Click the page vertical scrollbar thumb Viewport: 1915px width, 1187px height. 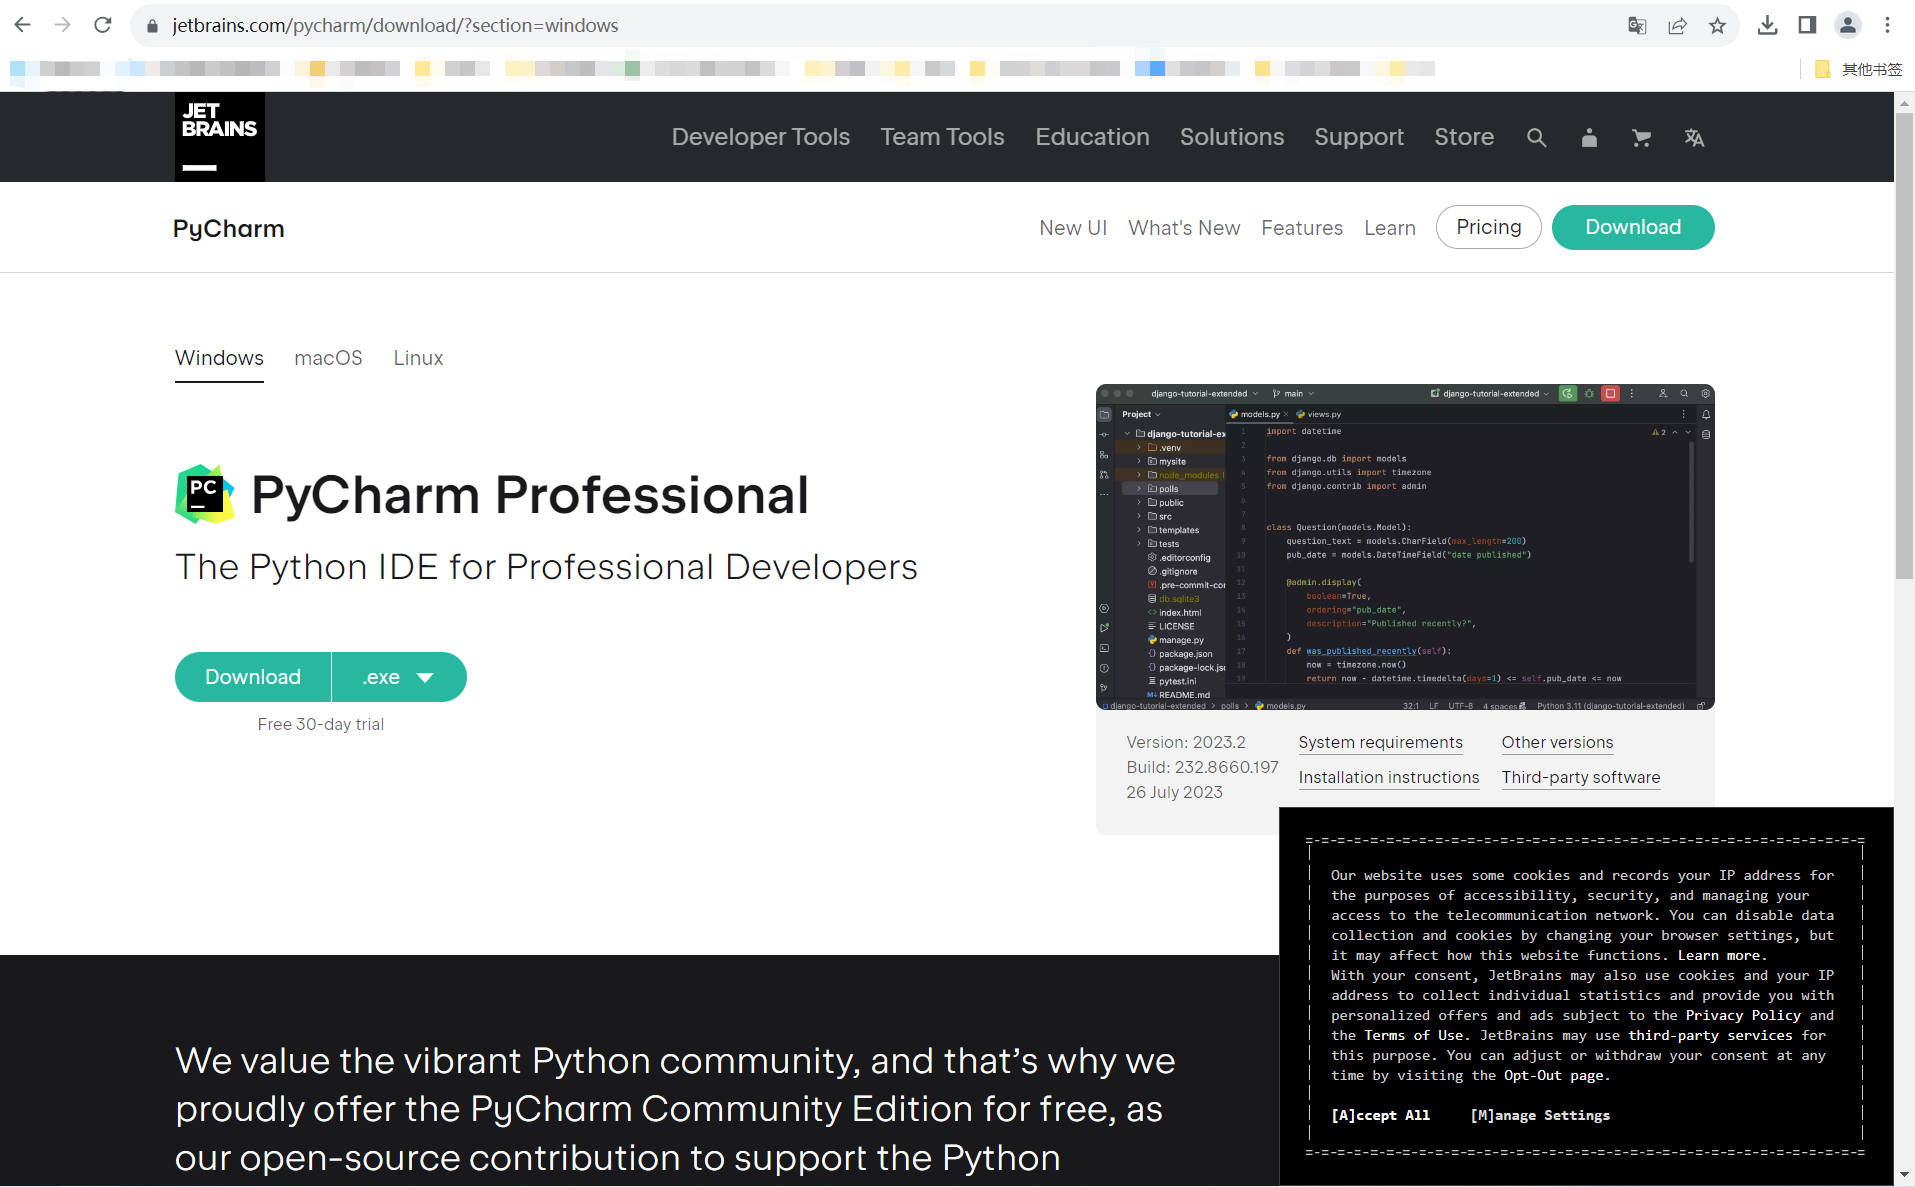click(1904, 345)
